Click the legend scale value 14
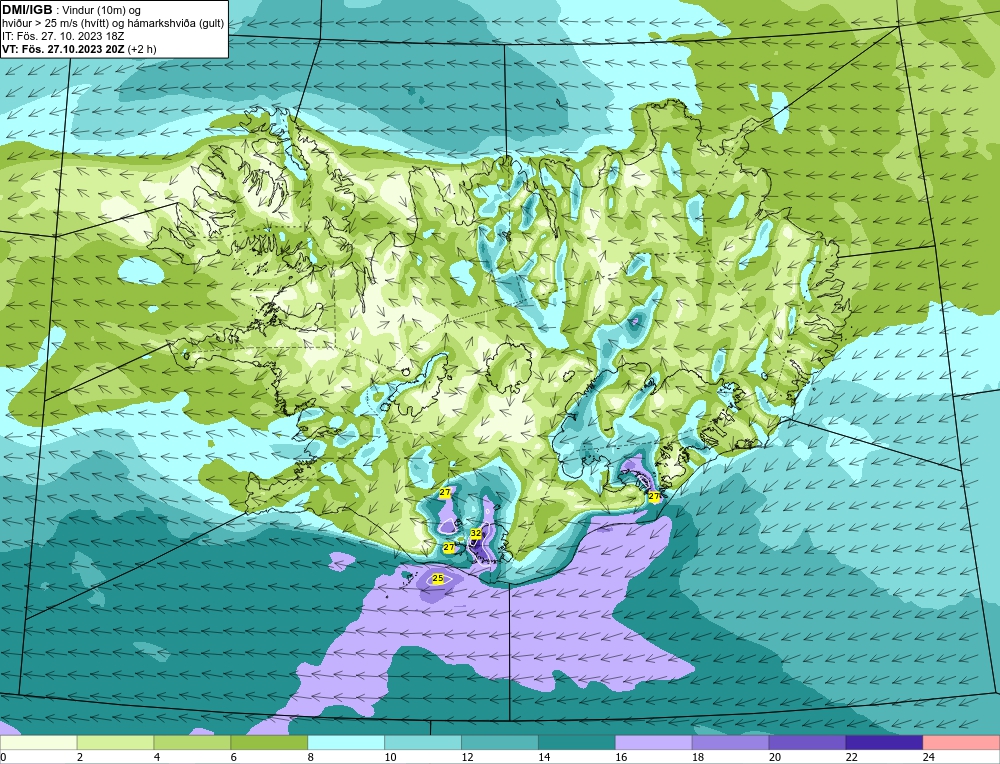1000x764 pixels. click(544, 757)
